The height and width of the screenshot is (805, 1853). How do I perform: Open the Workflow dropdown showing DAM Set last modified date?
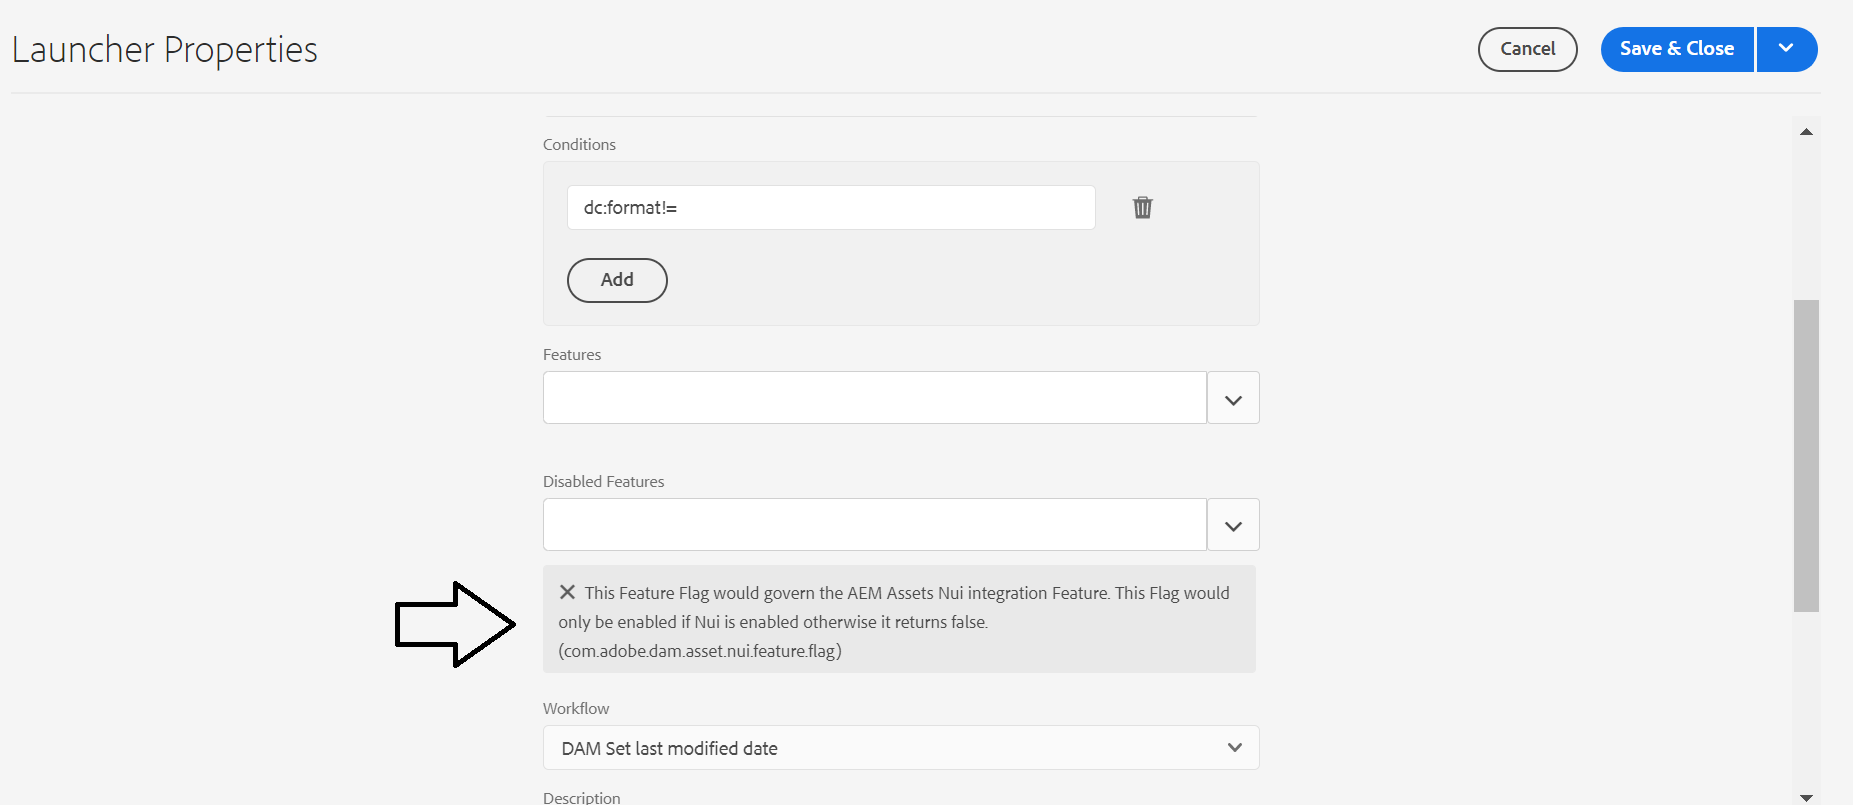point(900,748)
